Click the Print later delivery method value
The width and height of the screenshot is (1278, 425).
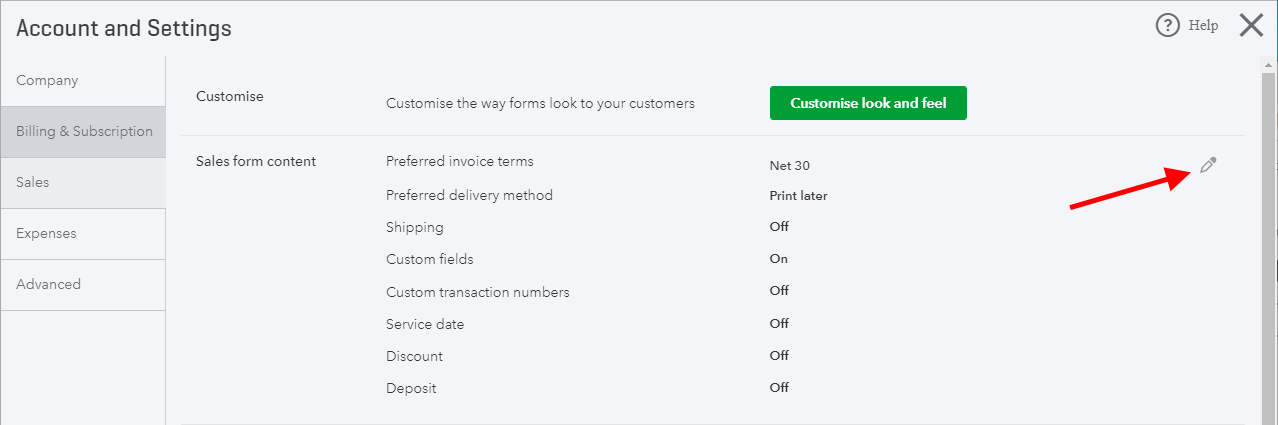798,196
